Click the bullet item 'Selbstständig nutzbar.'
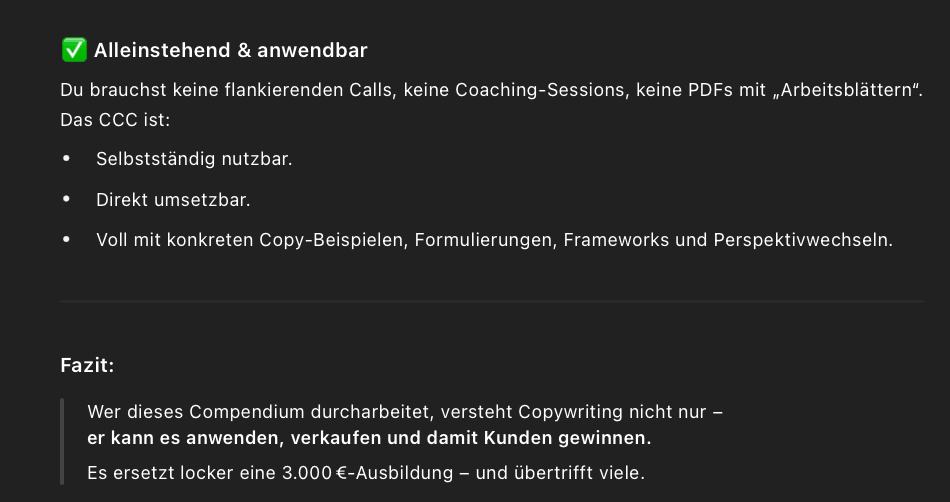Viewport: 950px width, 502px height. (x=194, y=159)
